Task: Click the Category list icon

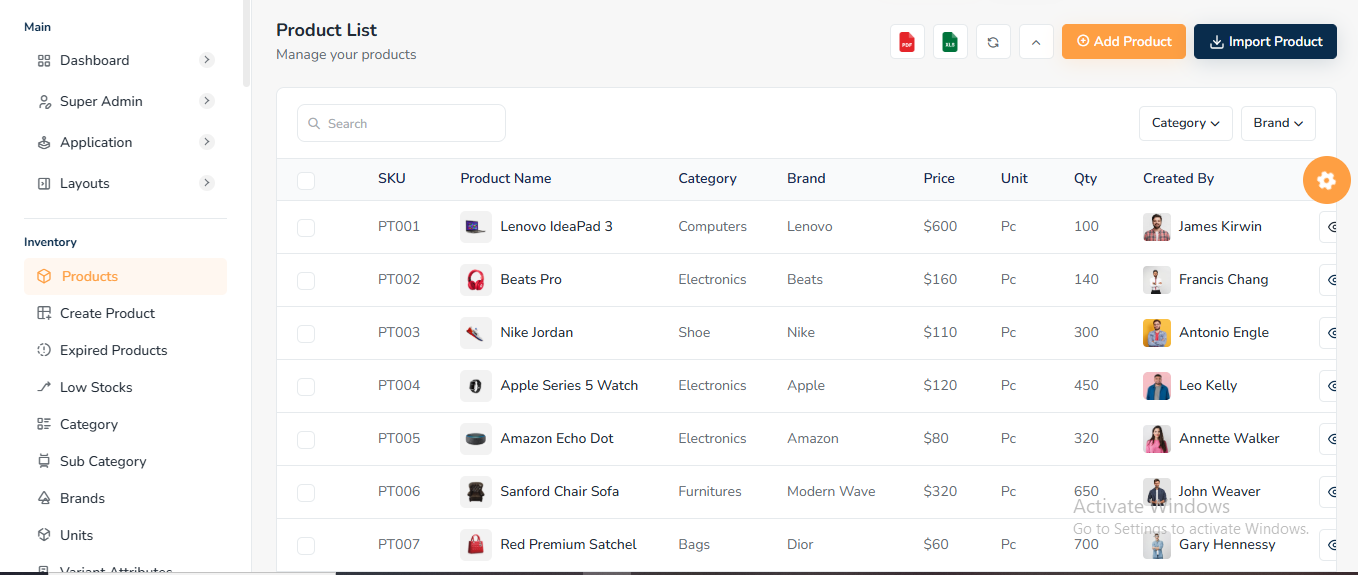Action: click(44, 424)
